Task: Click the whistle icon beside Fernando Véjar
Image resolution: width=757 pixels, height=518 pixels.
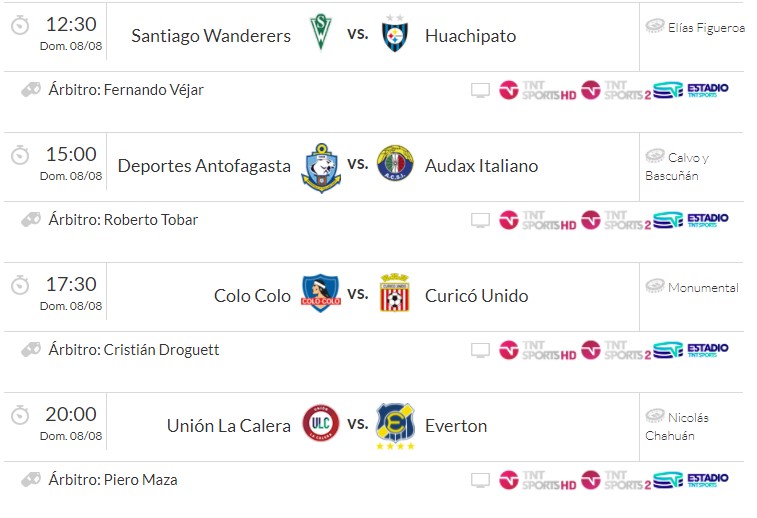Action: pos(31,90)
